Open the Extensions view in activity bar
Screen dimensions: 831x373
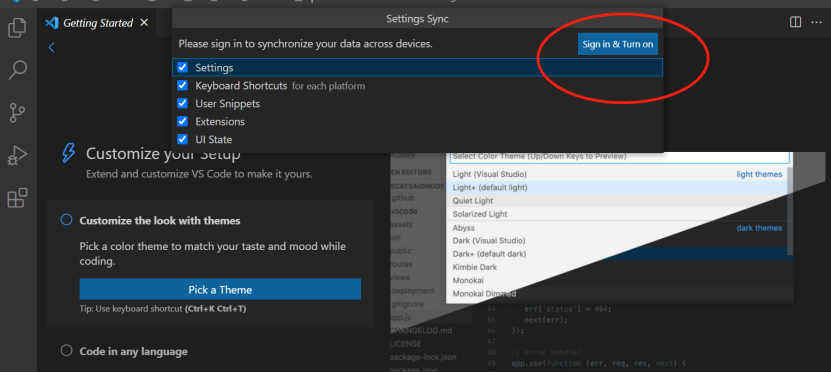17,198
